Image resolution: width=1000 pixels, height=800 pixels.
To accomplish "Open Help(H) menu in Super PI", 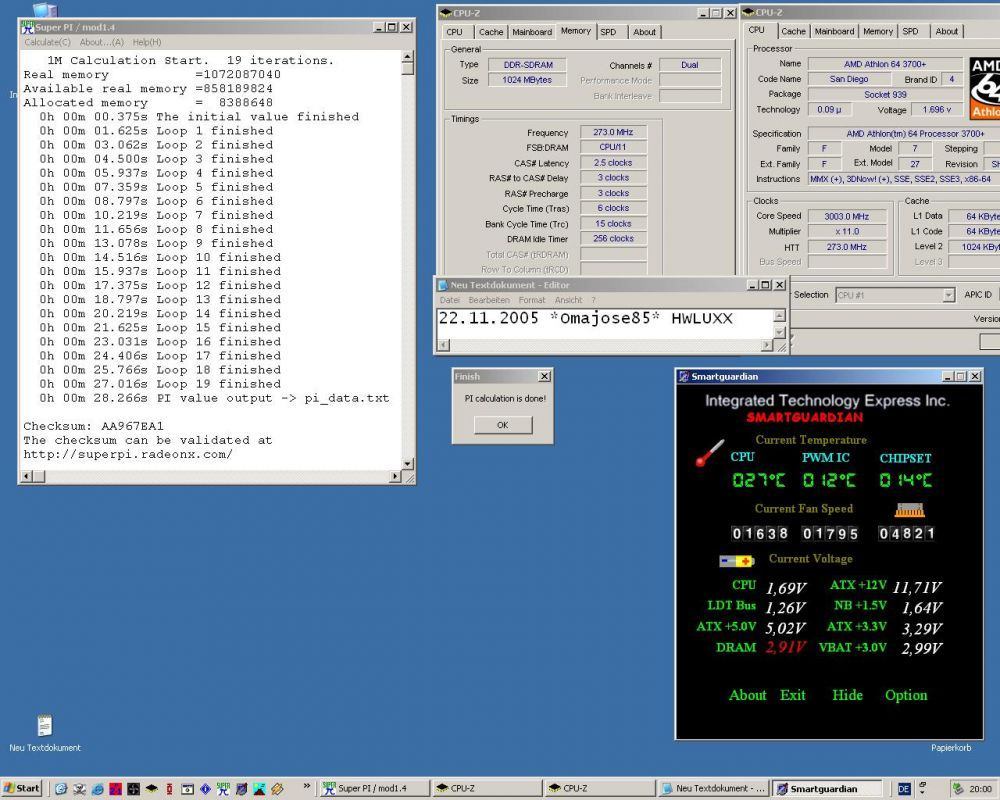I will pos(147,42).
